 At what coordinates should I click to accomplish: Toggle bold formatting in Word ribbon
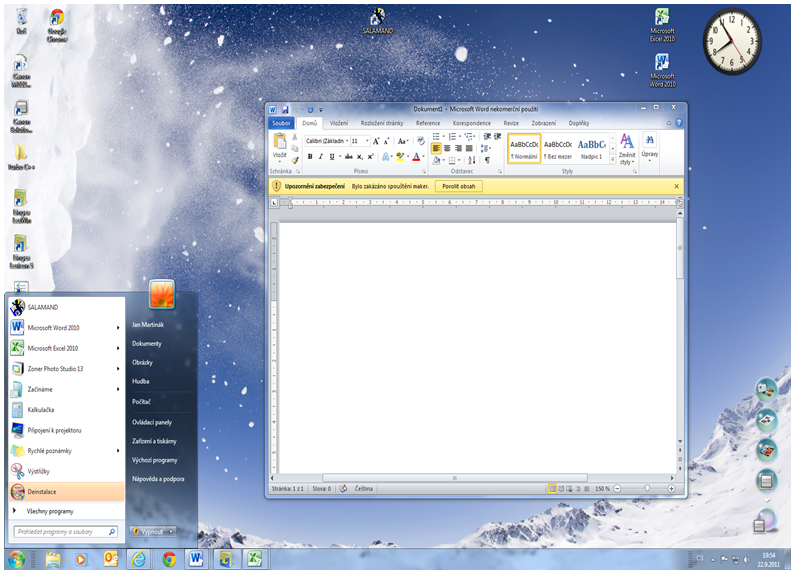(310, 157)
